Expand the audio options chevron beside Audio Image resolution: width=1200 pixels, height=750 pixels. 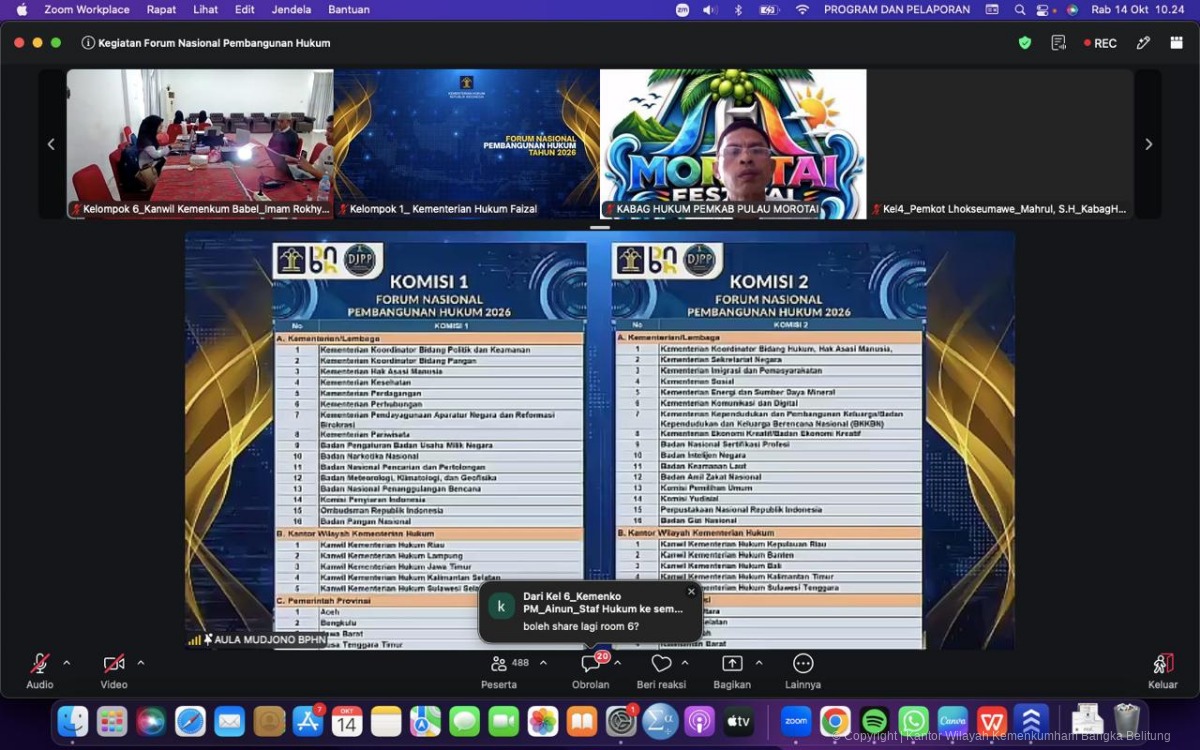pos(67,663)
